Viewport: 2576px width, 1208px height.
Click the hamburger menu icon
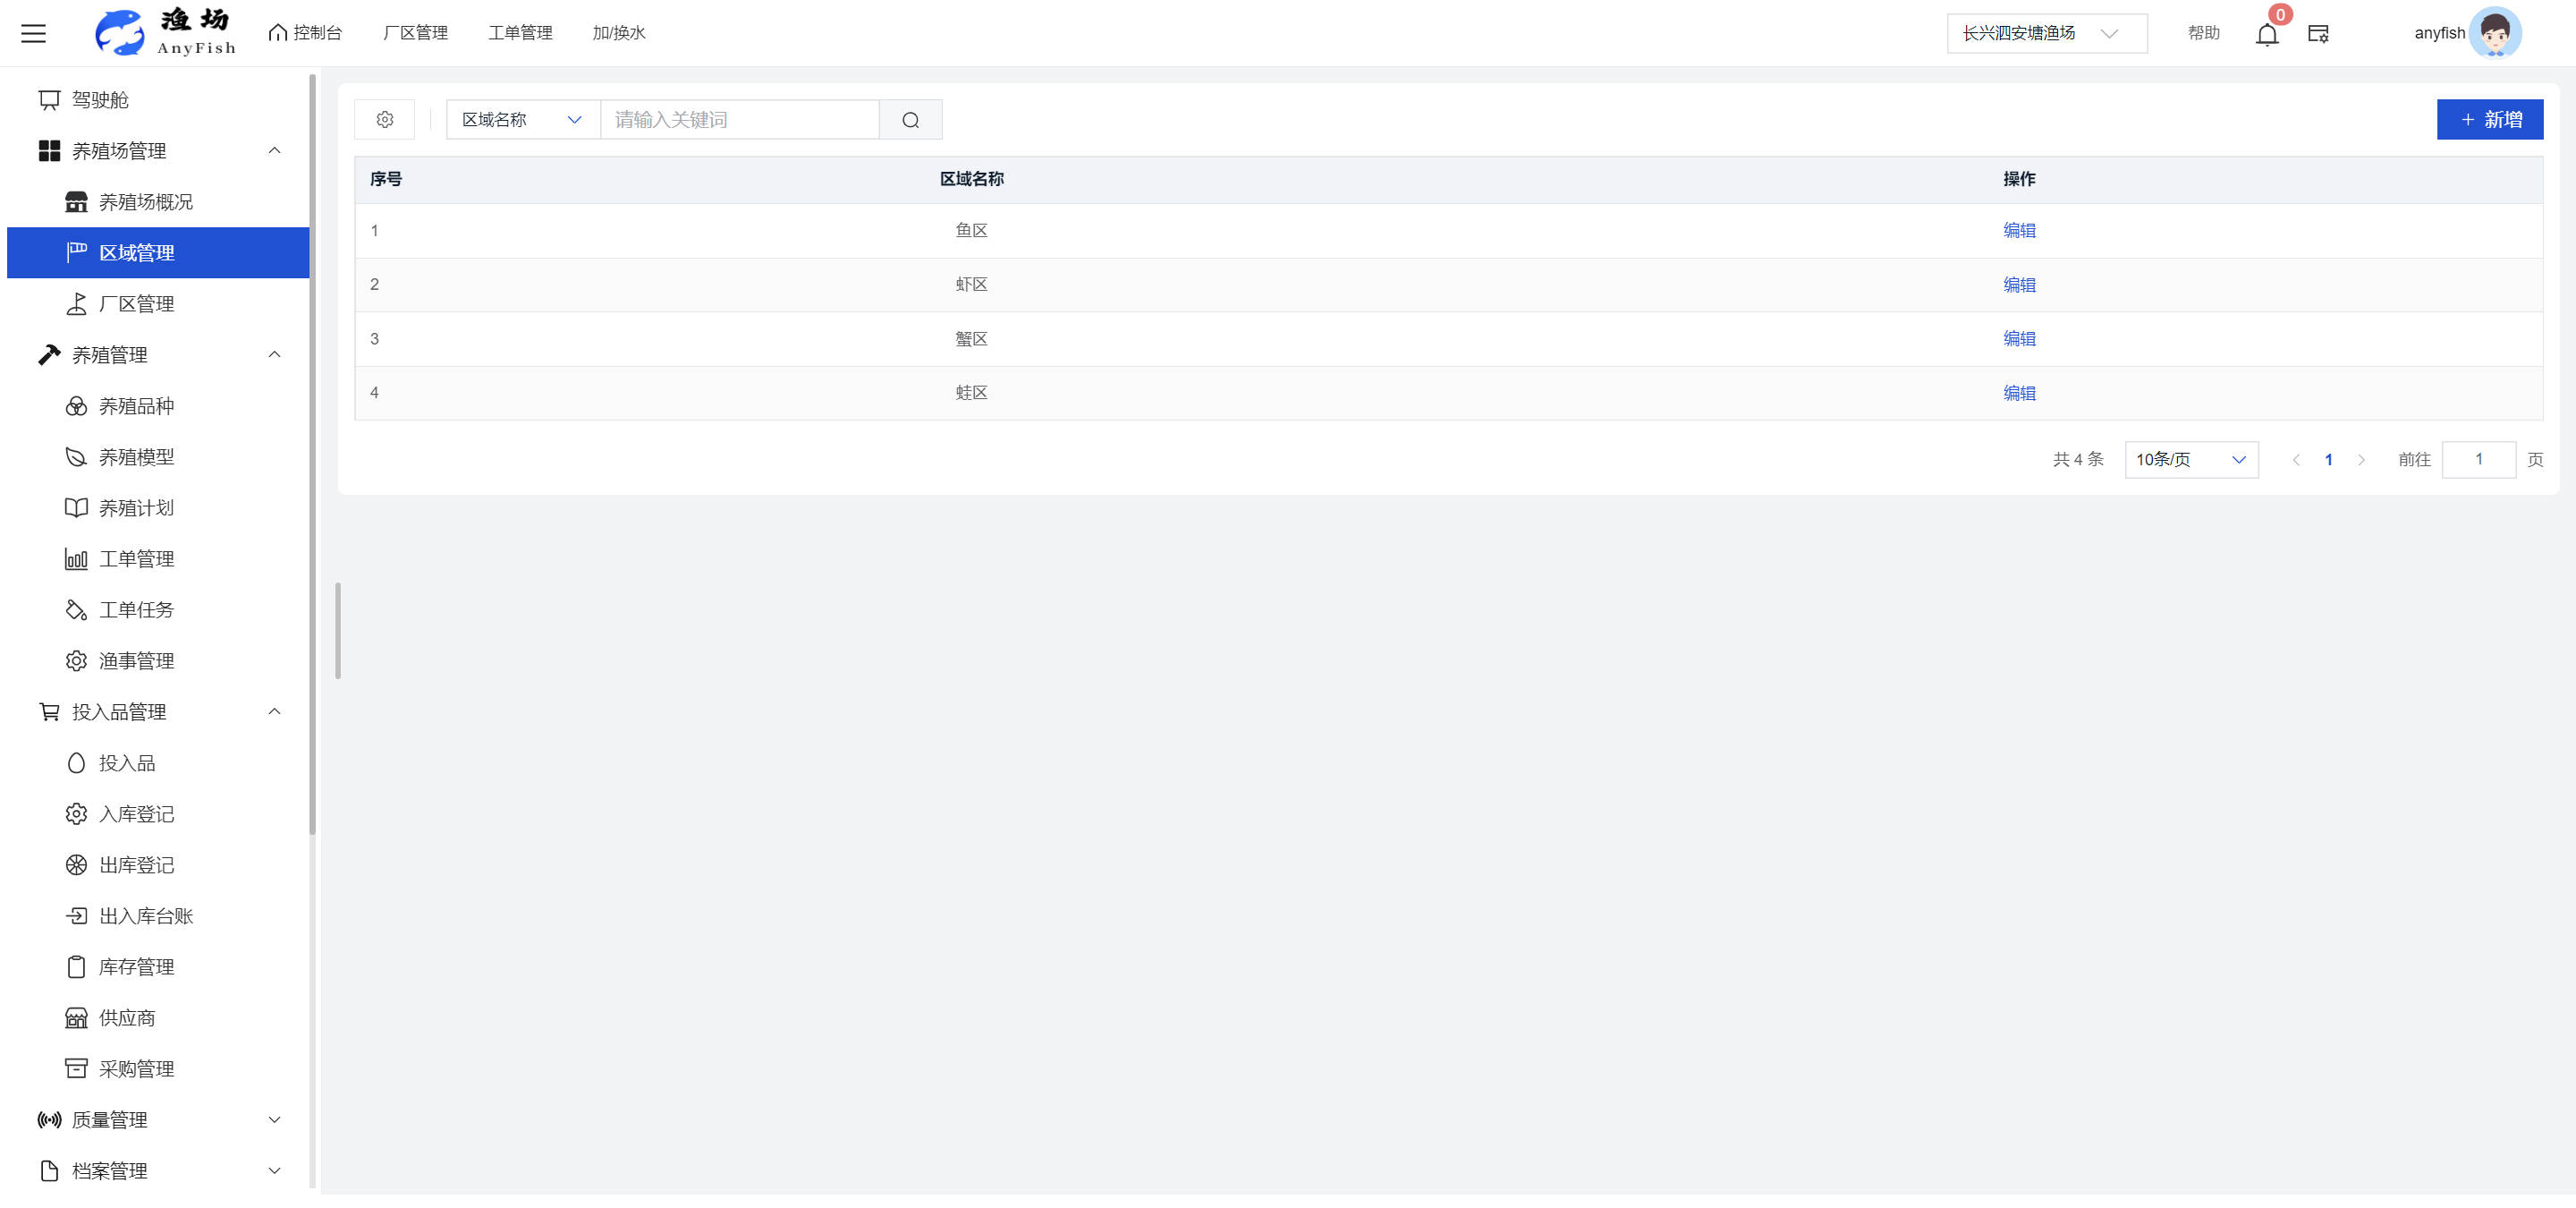coord(34,33)
